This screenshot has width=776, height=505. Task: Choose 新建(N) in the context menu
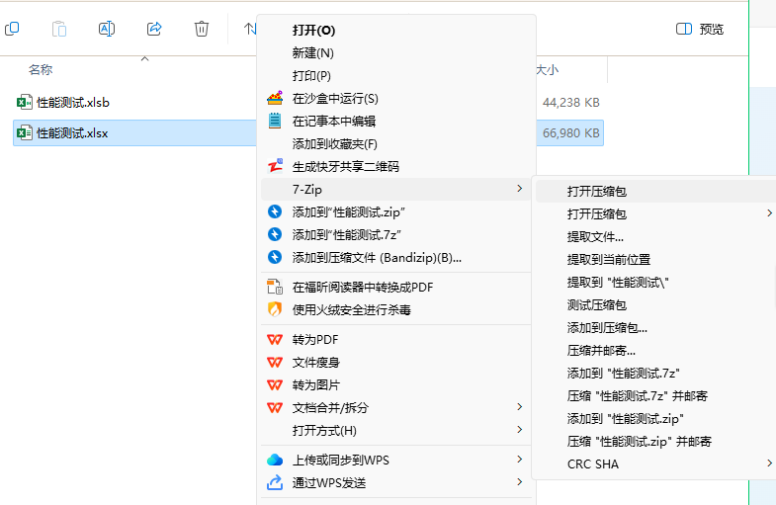click(396, 53)
